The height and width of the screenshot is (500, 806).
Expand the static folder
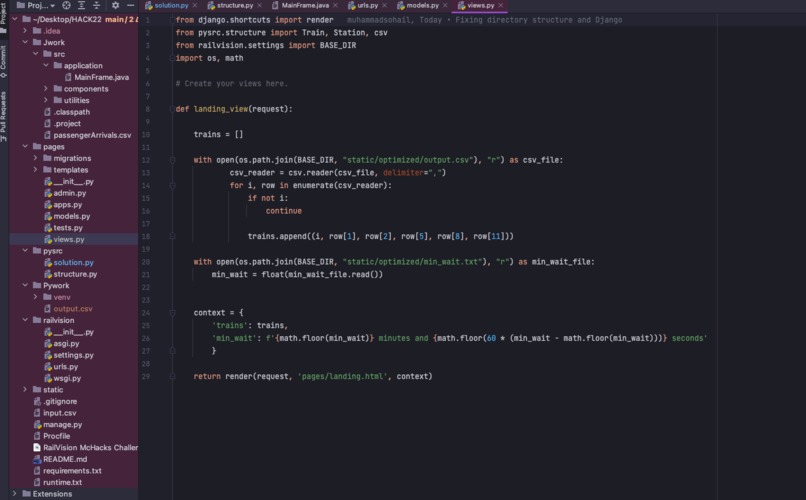pyautogui.click(x=25, y=390)
